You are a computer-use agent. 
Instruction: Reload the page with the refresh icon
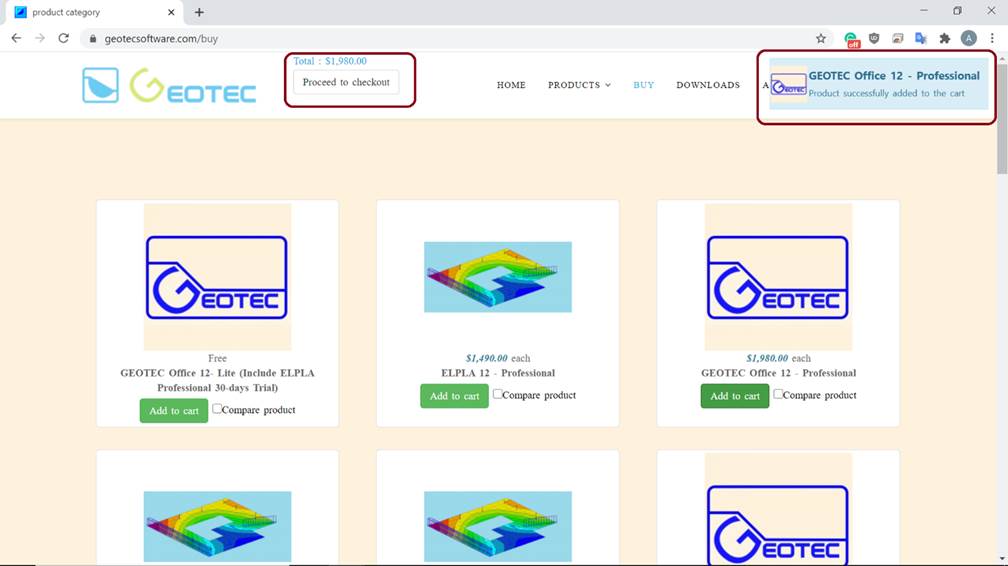[x=63, y=39]
